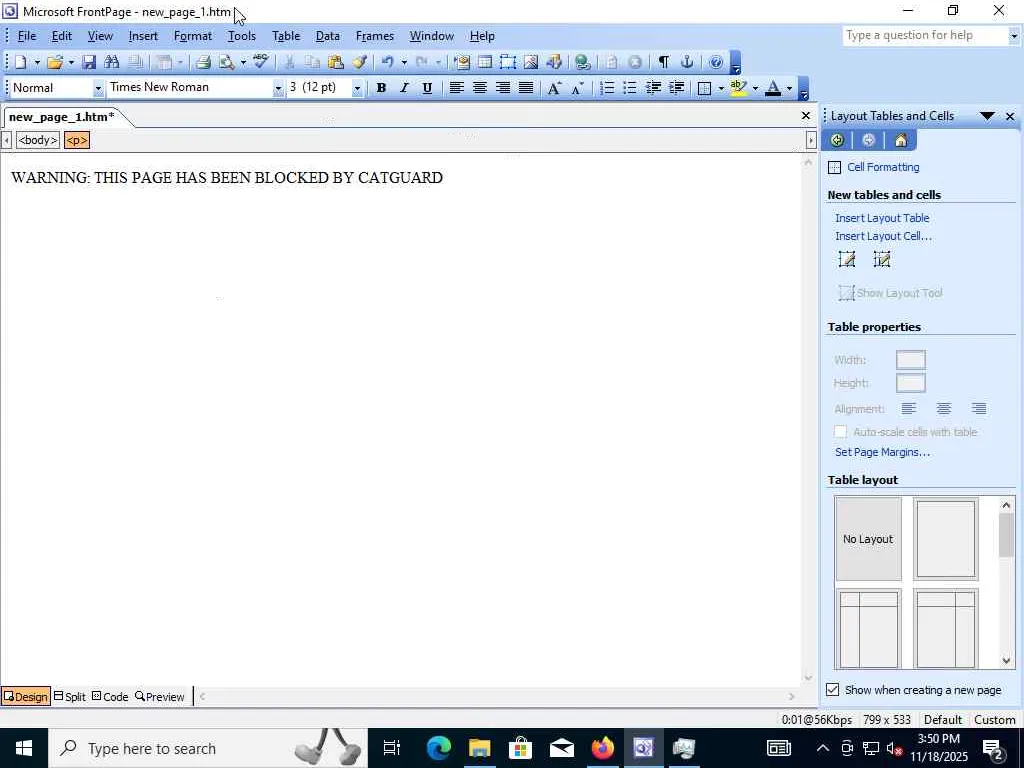The width and height of the screenshot is (1024, 768).
Task: Expand the Normal style dropdown
Action: tap(98, 88)
